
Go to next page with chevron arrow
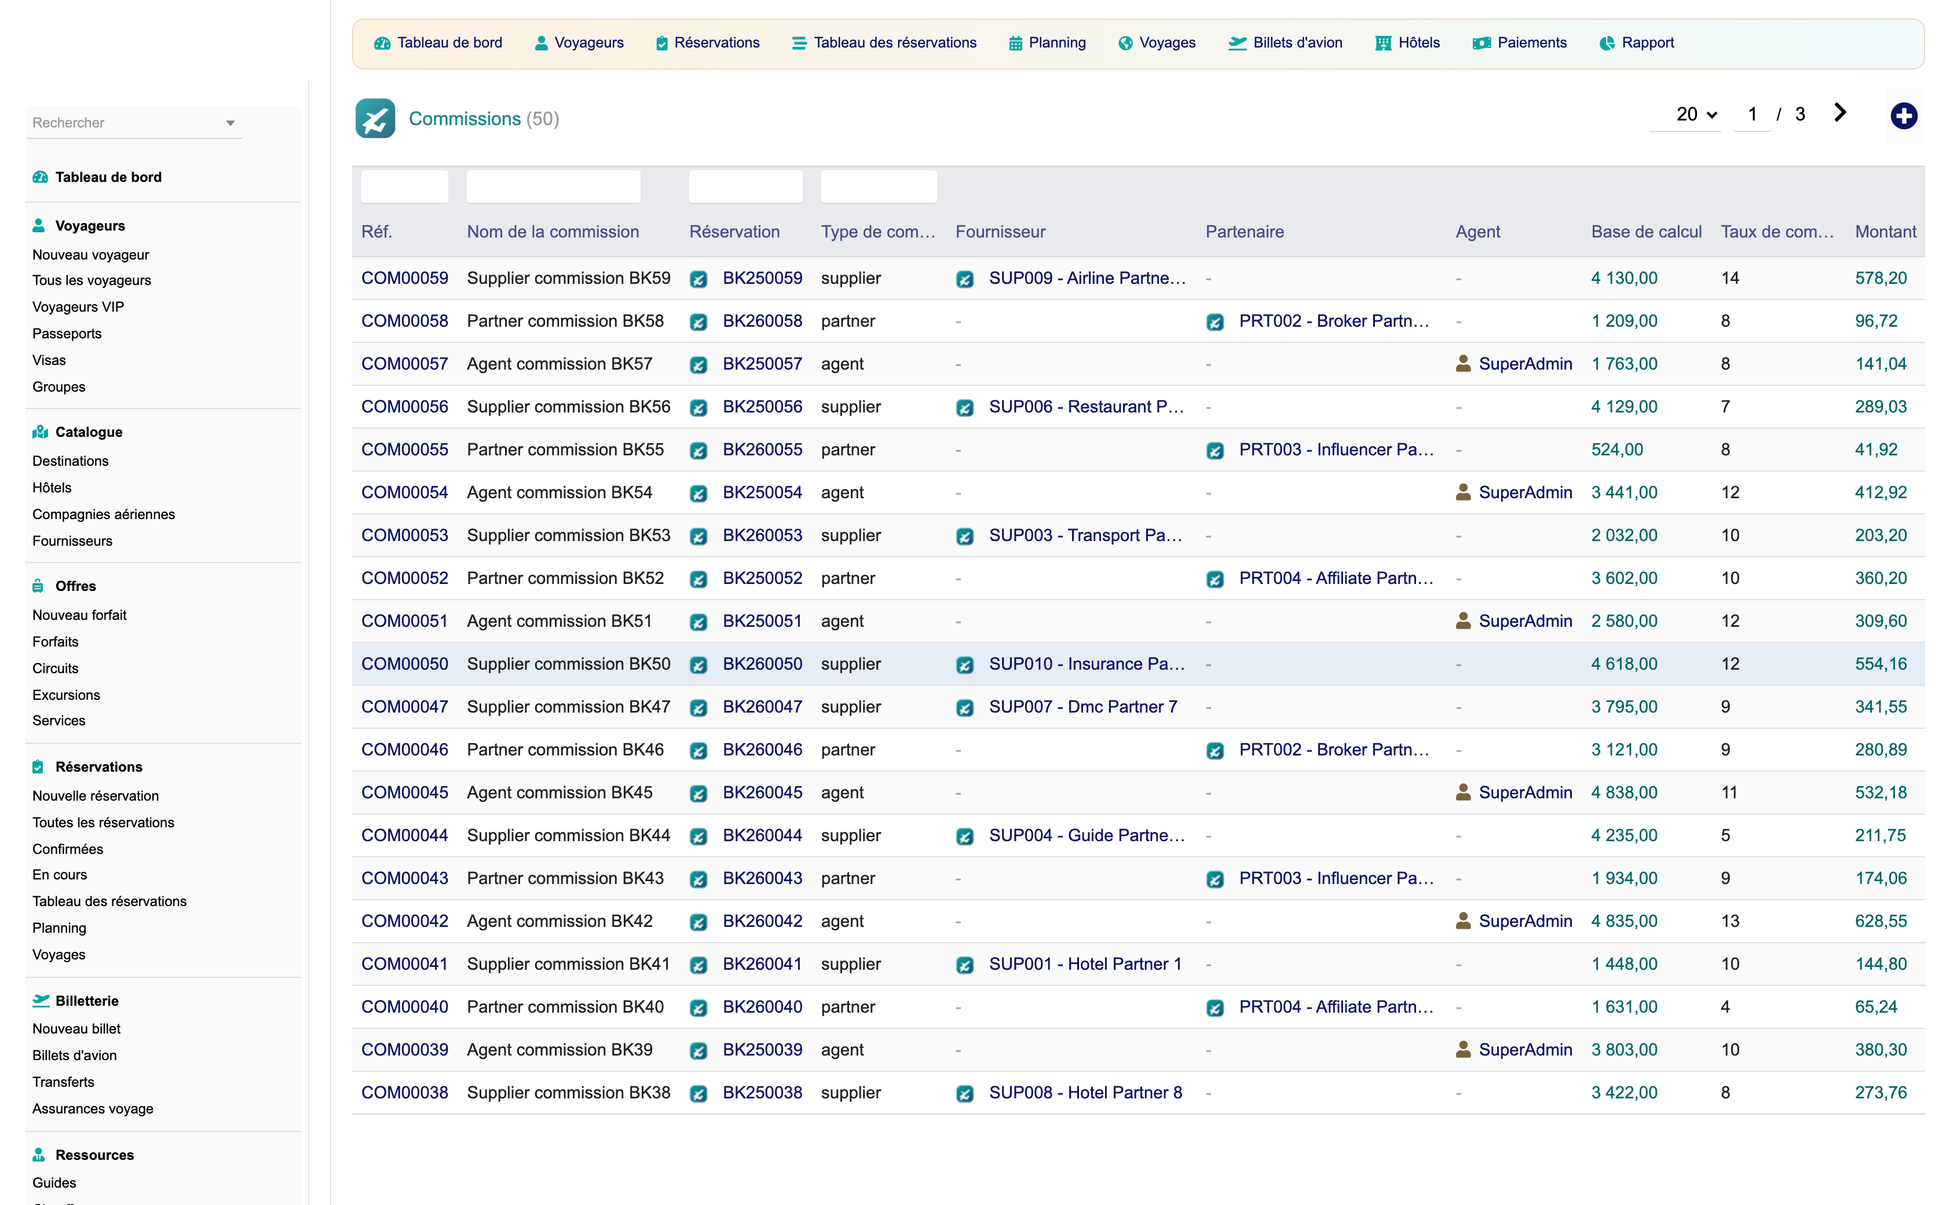tap(1840, 113)
